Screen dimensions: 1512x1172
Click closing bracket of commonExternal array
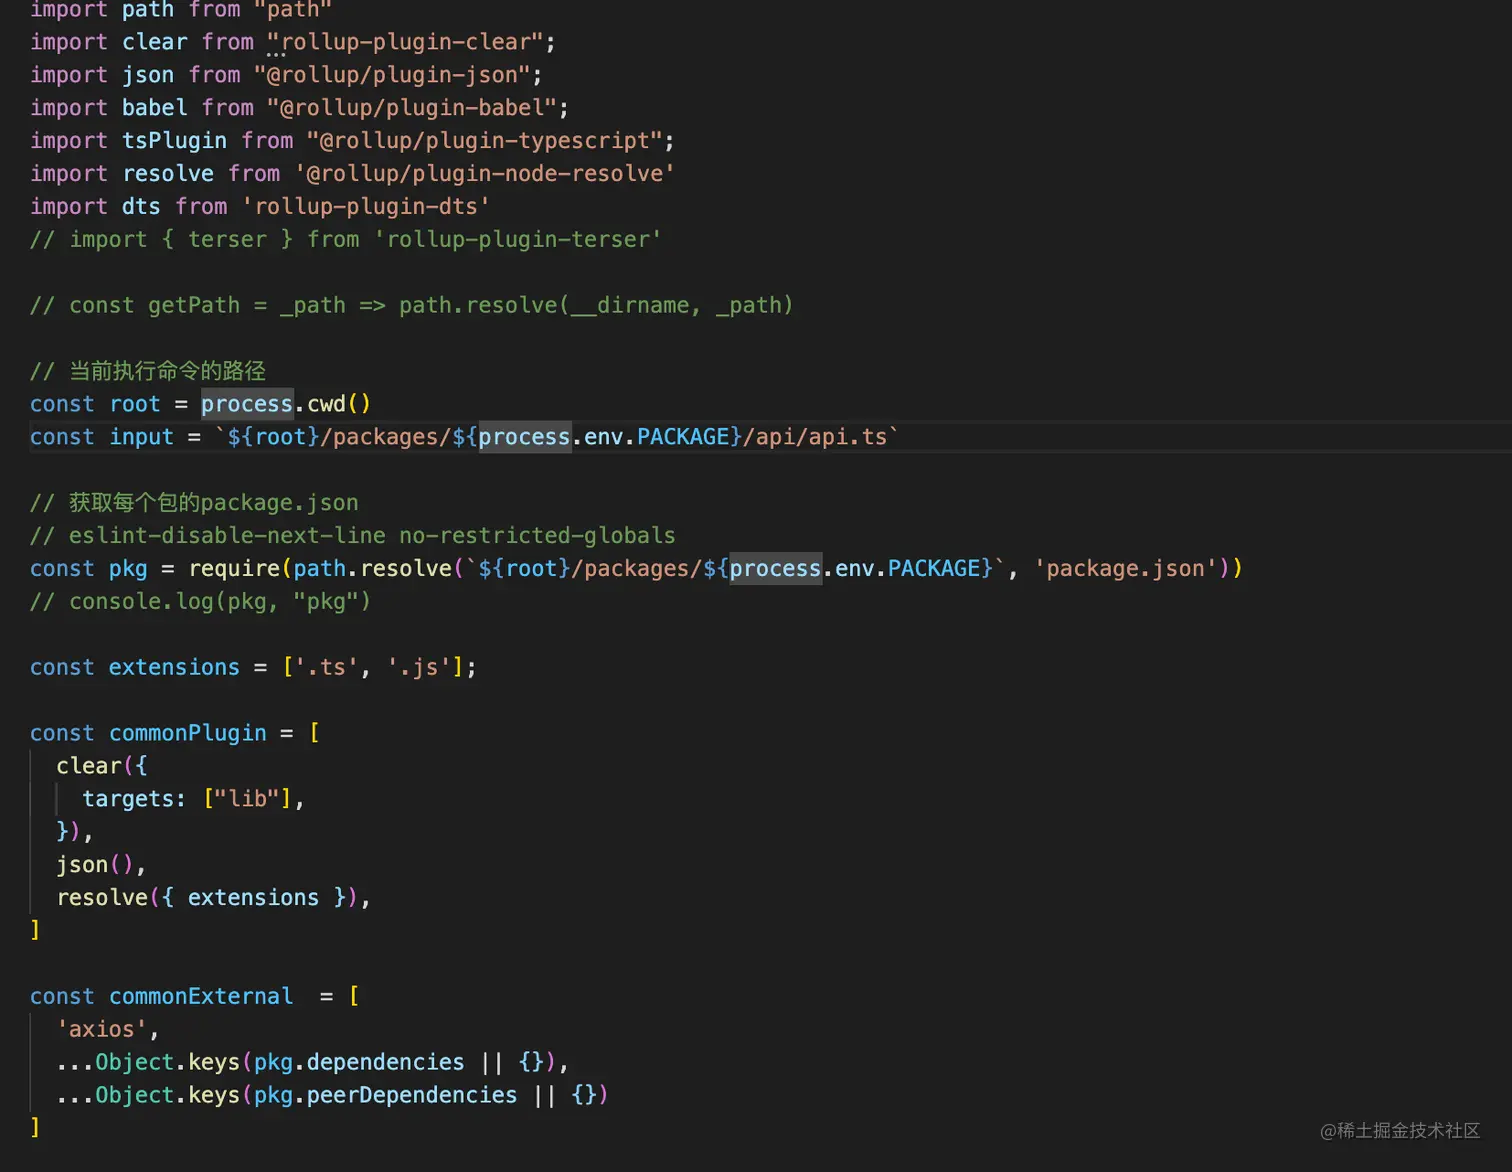pyautogui.click(x=35, y=1128)
